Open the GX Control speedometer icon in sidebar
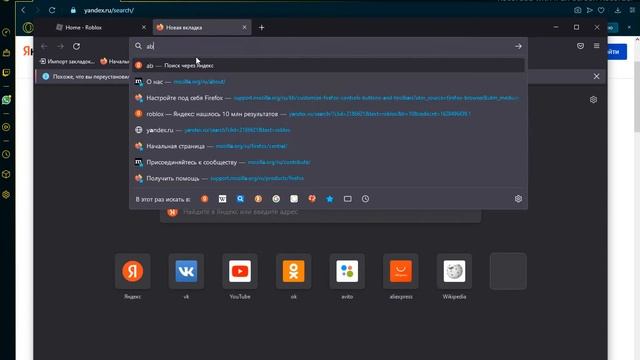Viewport: 640px width, 360px height. point(6,32)
